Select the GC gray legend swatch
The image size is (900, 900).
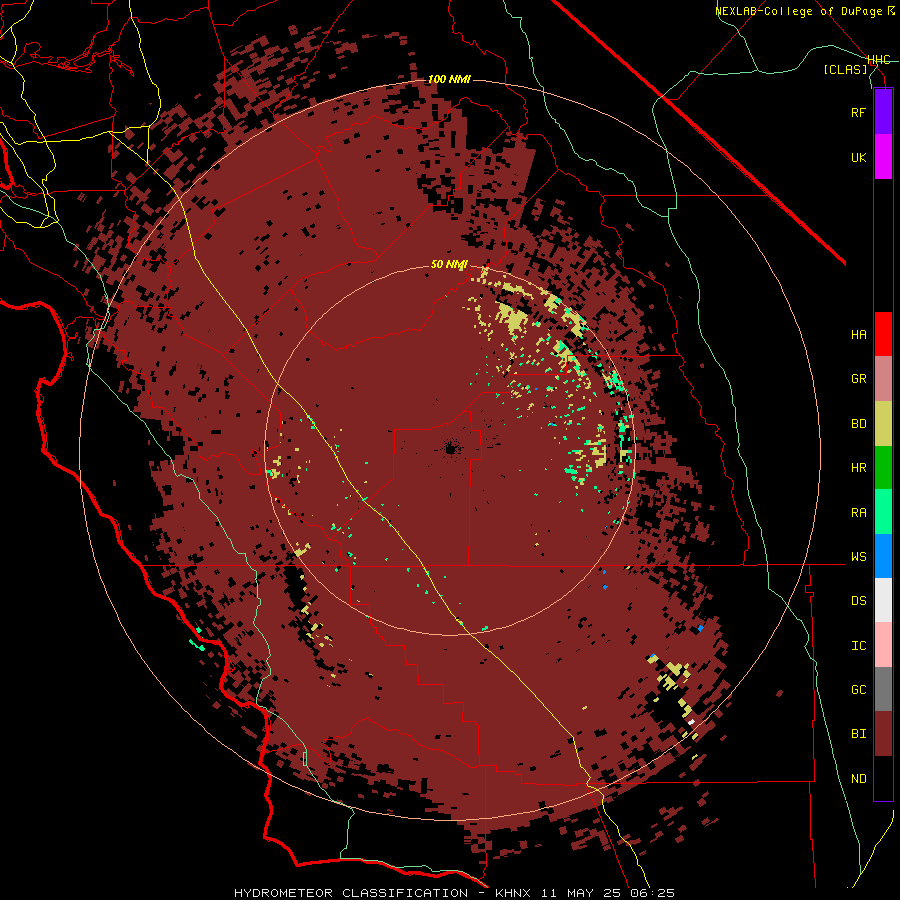[x=883, y=689]
